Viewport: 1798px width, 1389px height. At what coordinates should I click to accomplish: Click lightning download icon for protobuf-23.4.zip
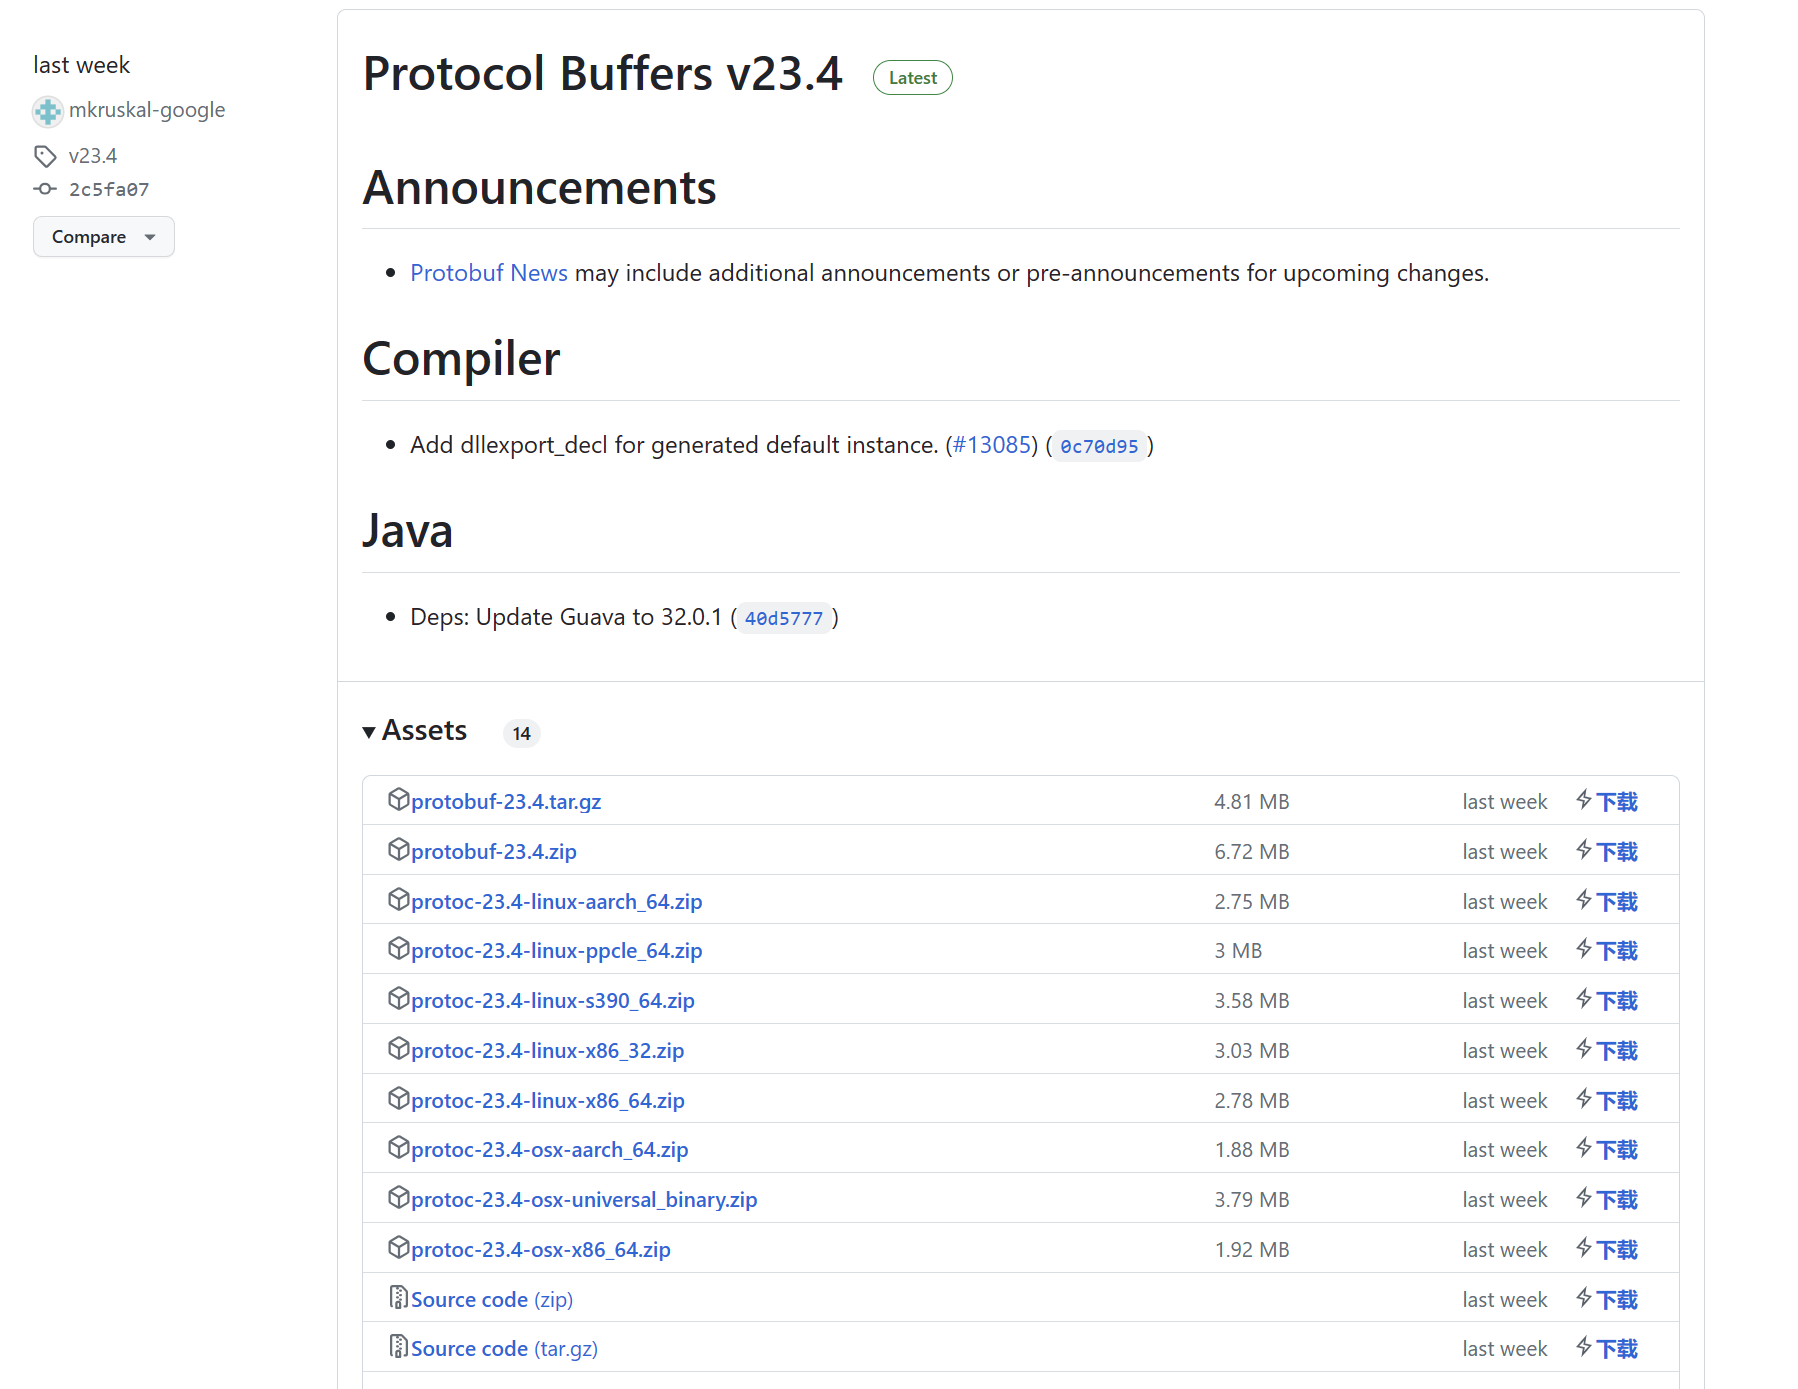pyautogui.click(x=1584, y=851)
